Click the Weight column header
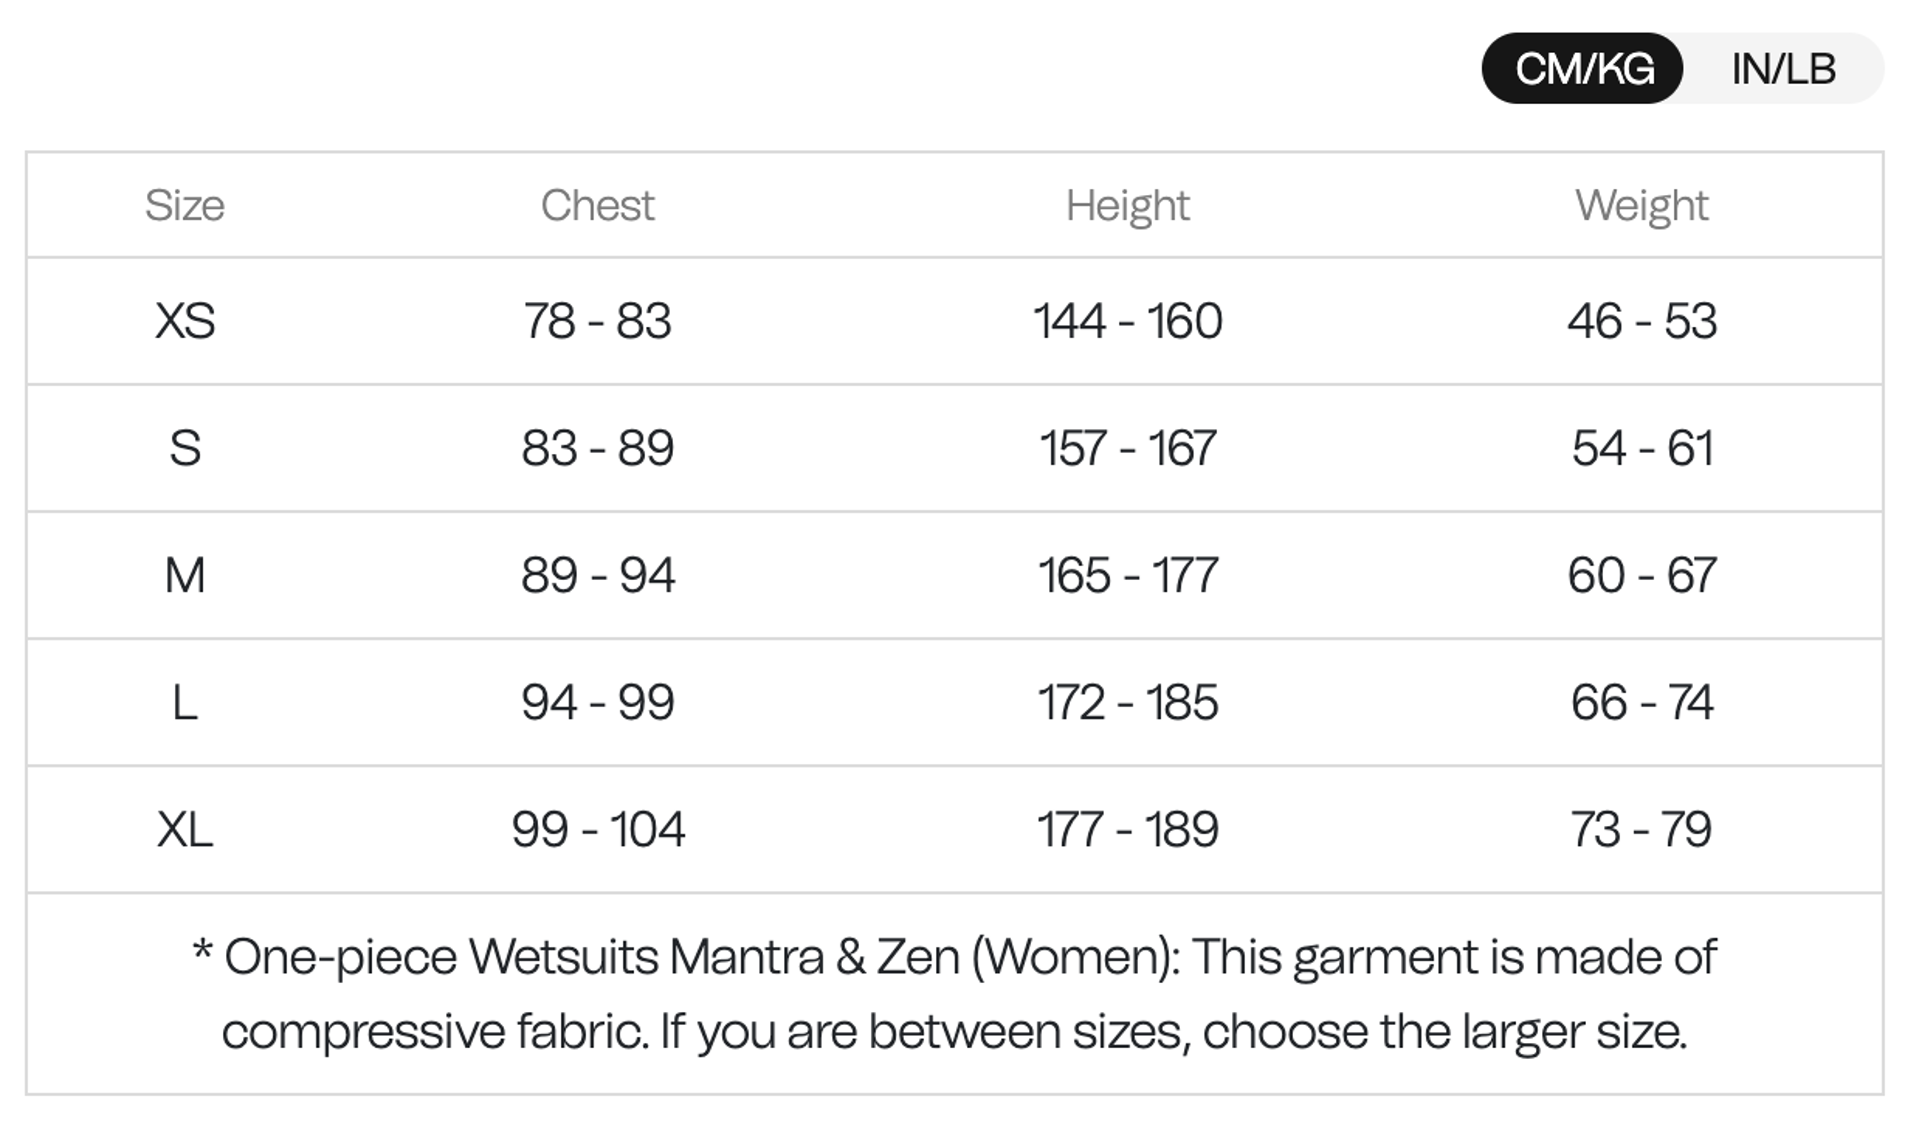 (x=1642, y=206)
